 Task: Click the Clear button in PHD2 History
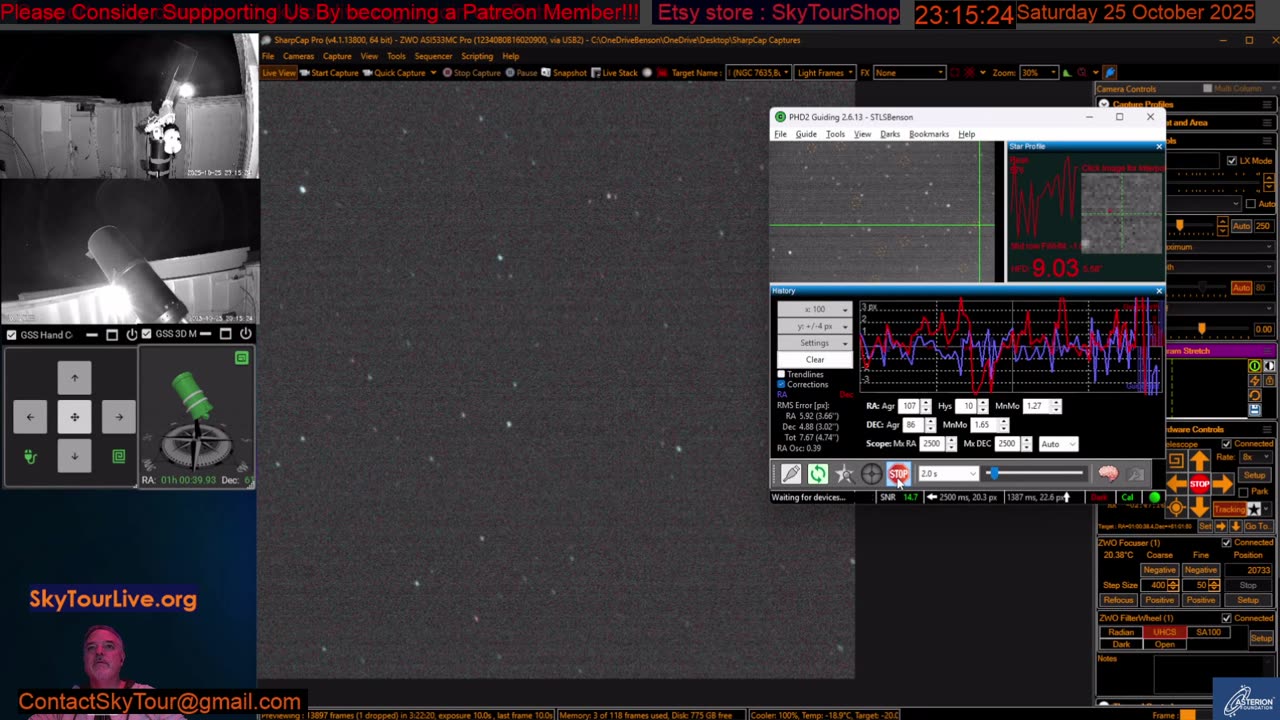click(814, 360)
